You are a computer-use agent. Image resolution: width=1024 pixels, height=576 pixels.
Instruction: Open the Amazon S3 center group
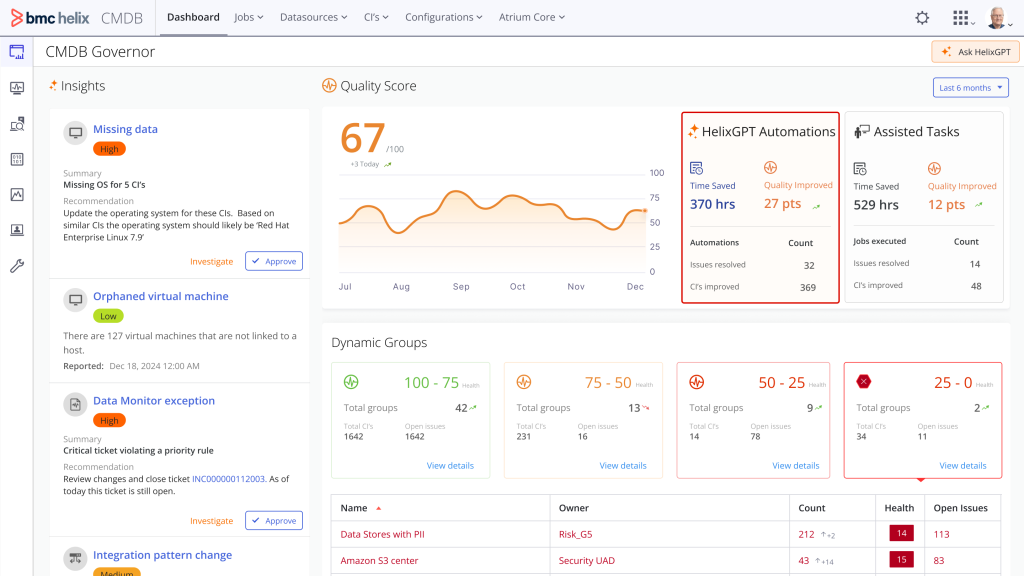pyautogui.click(x=379, y=560)
